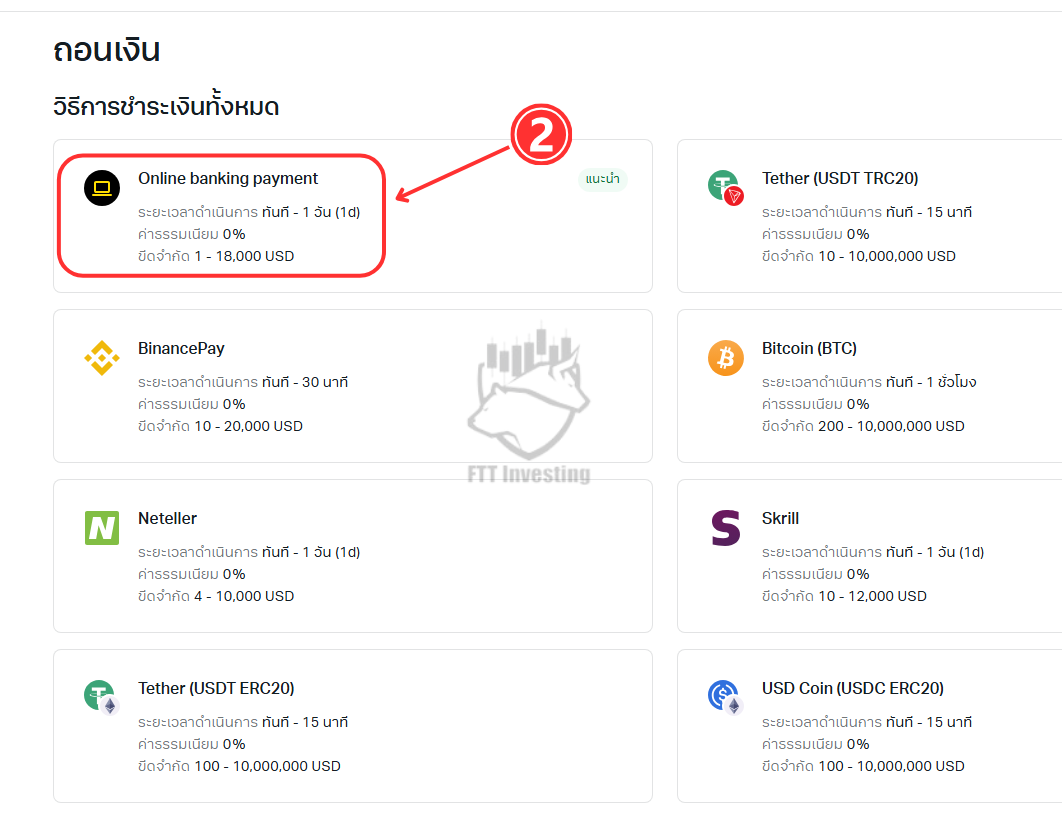Click the limit text 10 - 12,000 USD
Screen dimensions: 1062x829
872,596
